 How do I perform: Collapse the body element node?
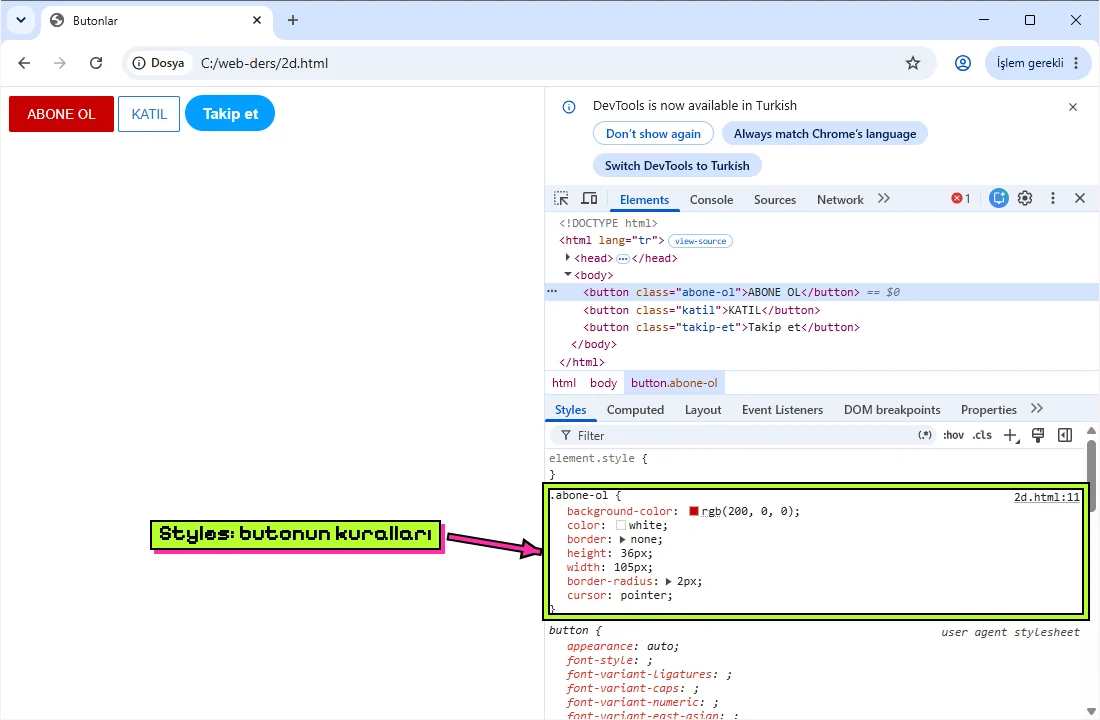(568, 274)
